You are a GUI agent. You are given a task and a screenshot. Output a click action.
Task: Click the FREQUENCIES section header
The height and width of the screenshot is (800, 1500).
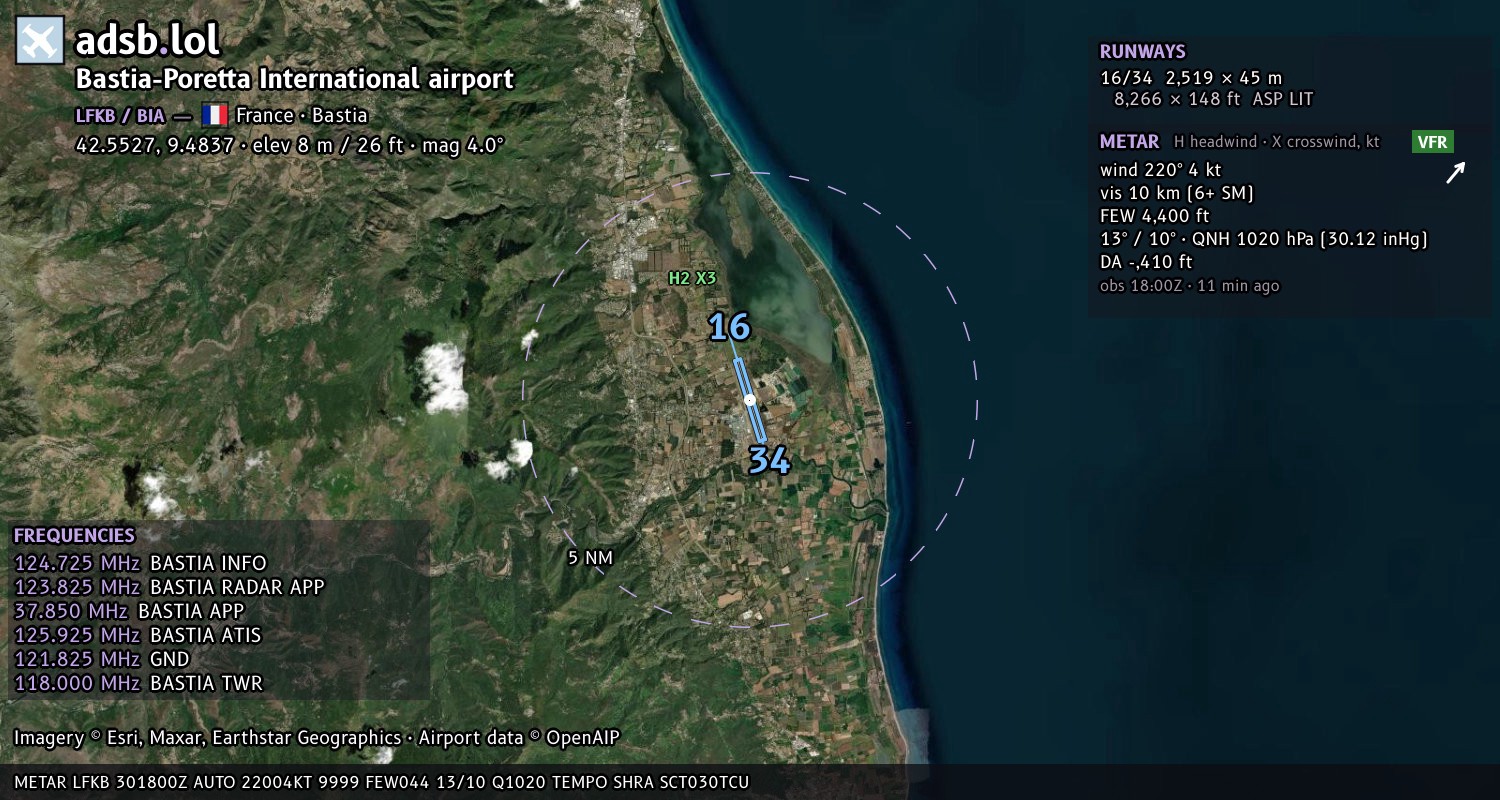[73, 536]
